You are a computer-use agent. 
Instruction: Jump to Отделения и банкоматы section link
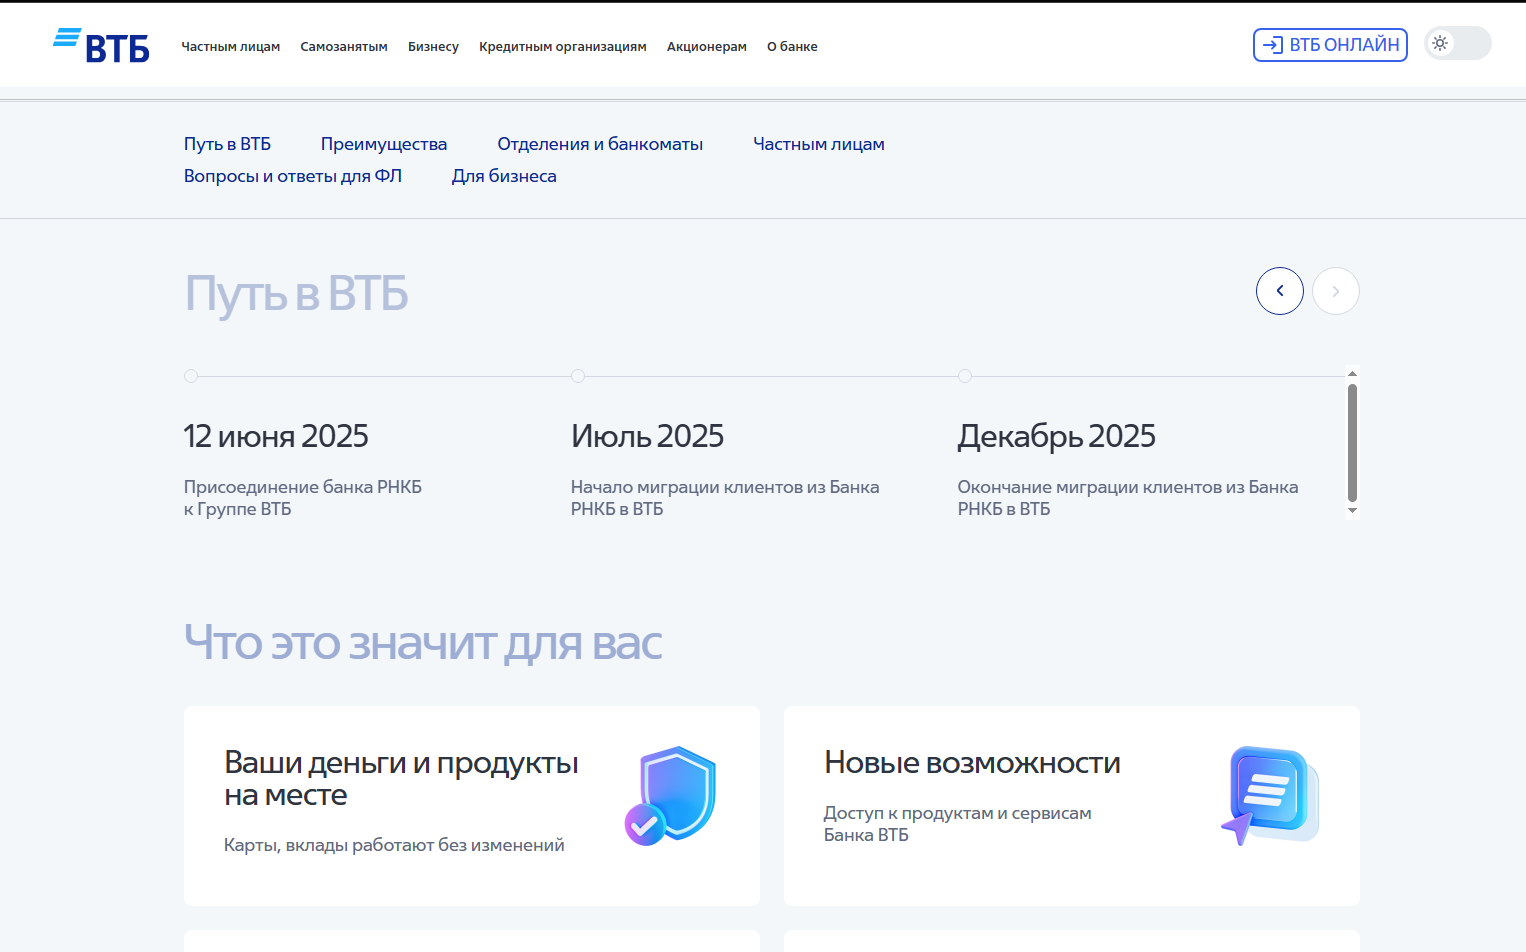coord(600,144)
